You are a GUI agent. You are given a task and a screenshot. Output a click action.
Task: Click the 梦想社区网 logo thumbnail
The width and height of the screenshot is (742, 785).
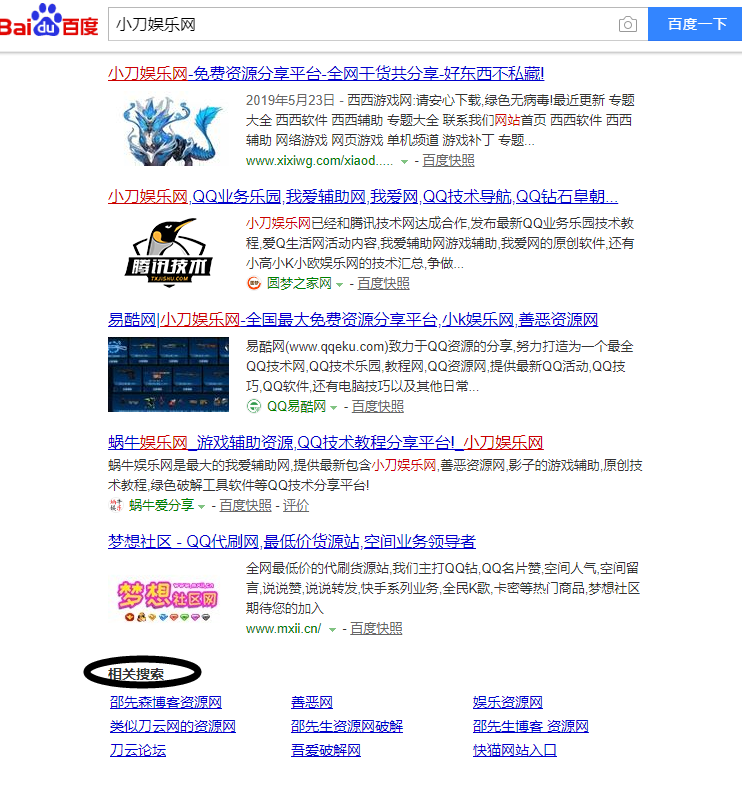[x=168, y=600]
